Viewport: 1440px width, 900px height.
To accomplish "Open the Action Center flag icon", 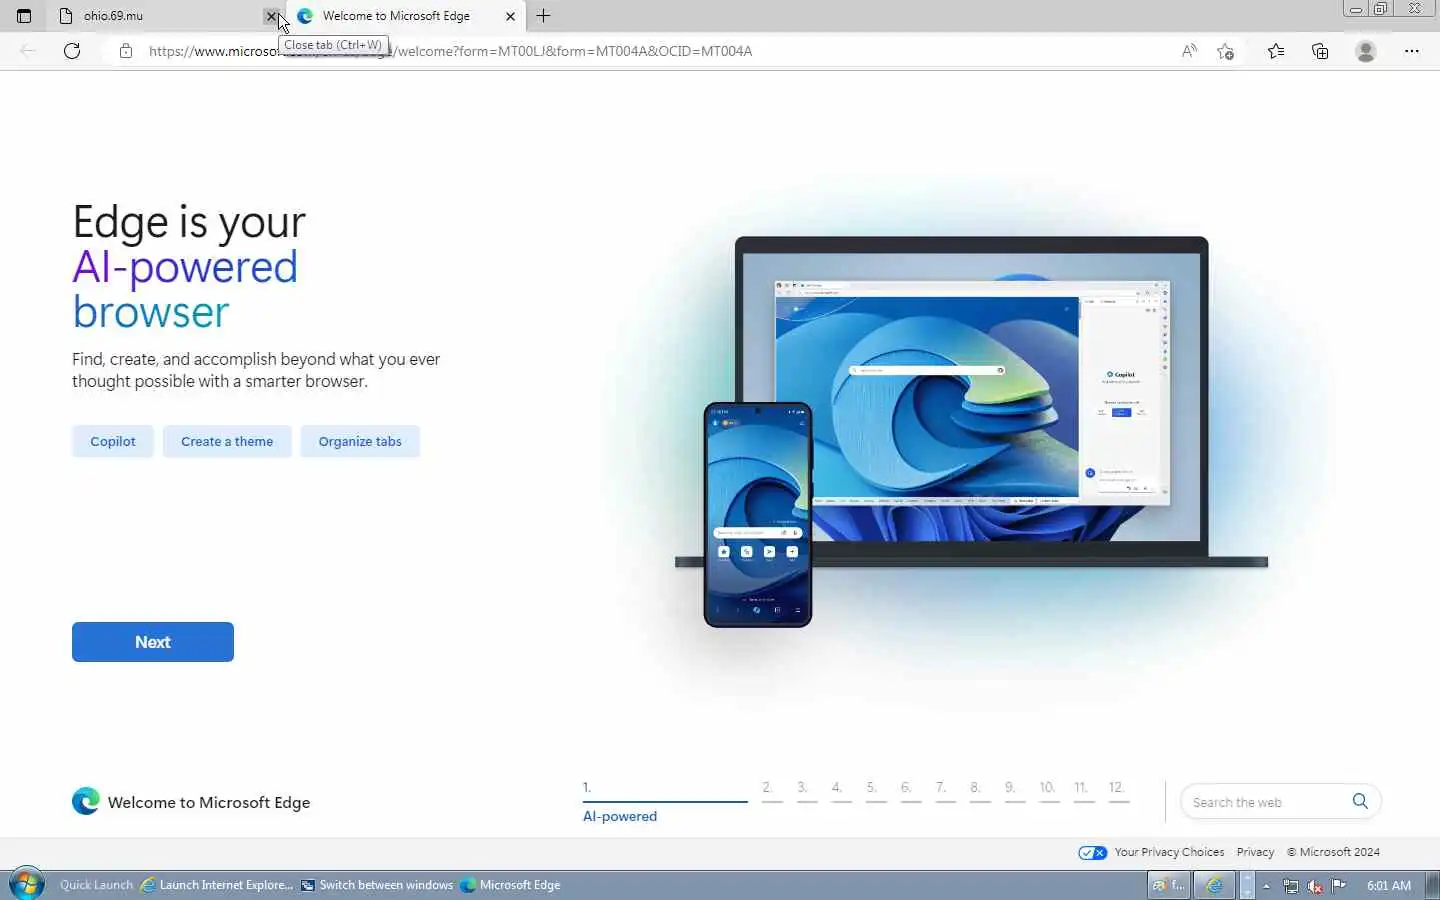I will 1339,885.
